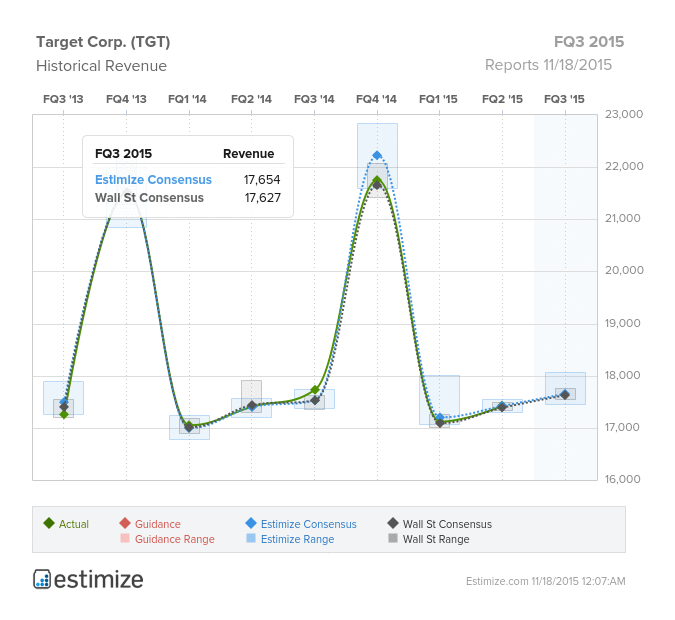Select the FQ1 '15 quarter label

tap(438, 99)
